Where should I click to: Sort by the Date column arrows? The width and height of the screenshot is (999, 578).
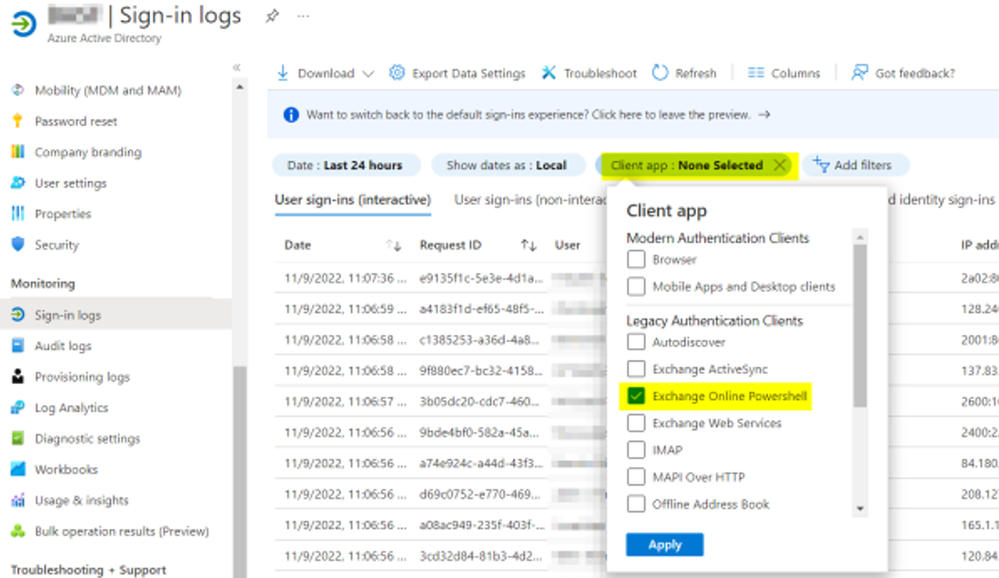point(394,245)
